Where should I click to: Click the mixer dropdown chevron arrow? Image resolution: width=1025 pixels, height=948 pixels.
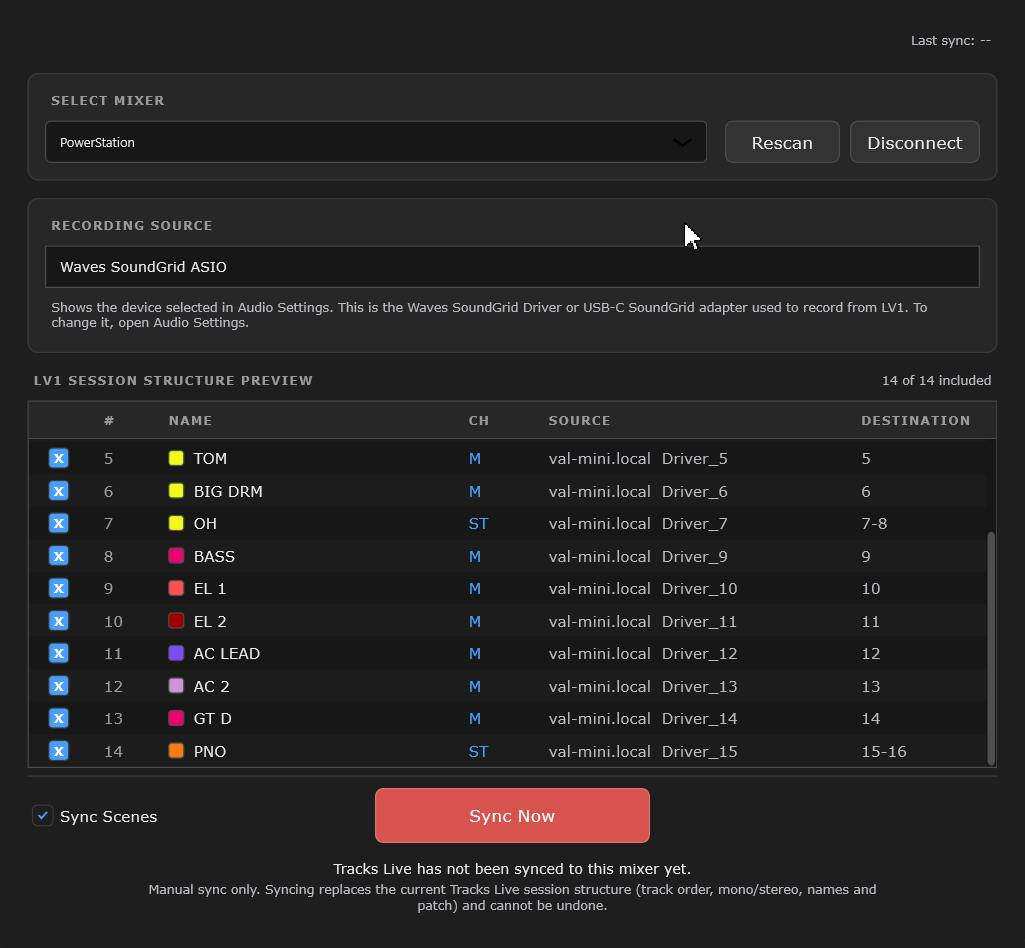pyautogui.click(x=682, y=142)
